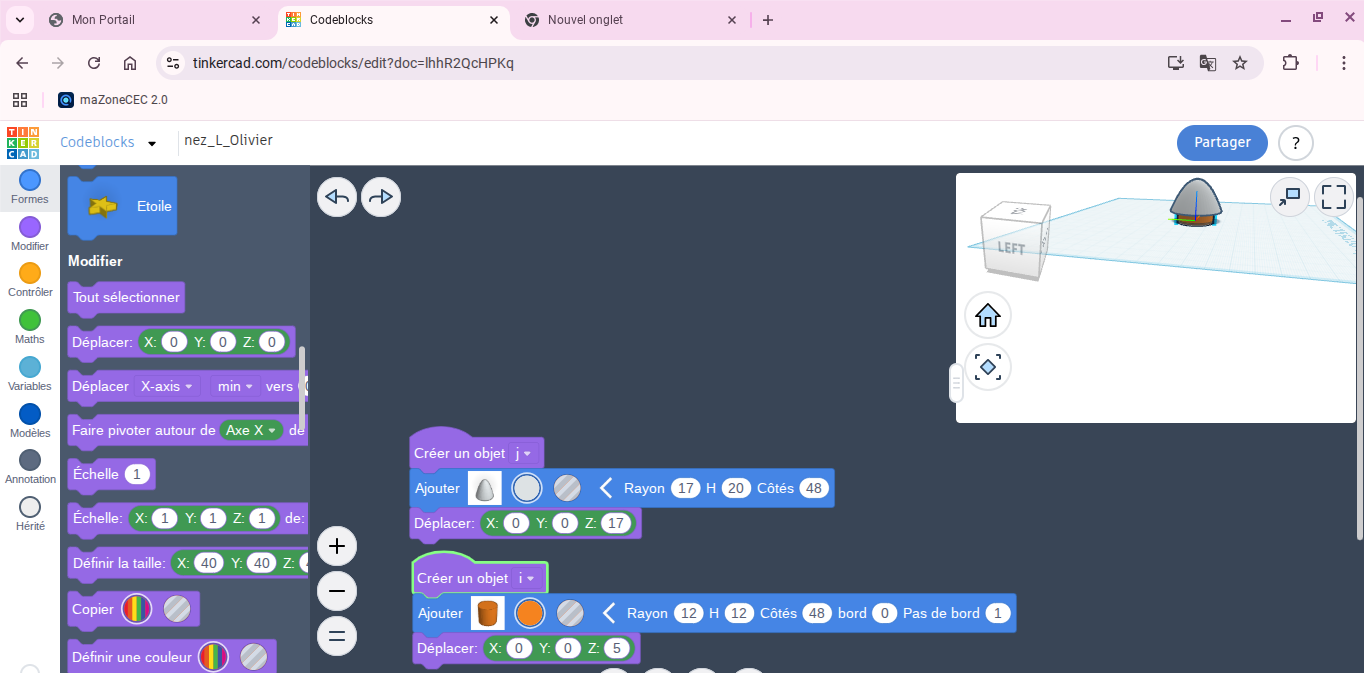Open the object name dropdown 'j'

(x=523, y=453)
